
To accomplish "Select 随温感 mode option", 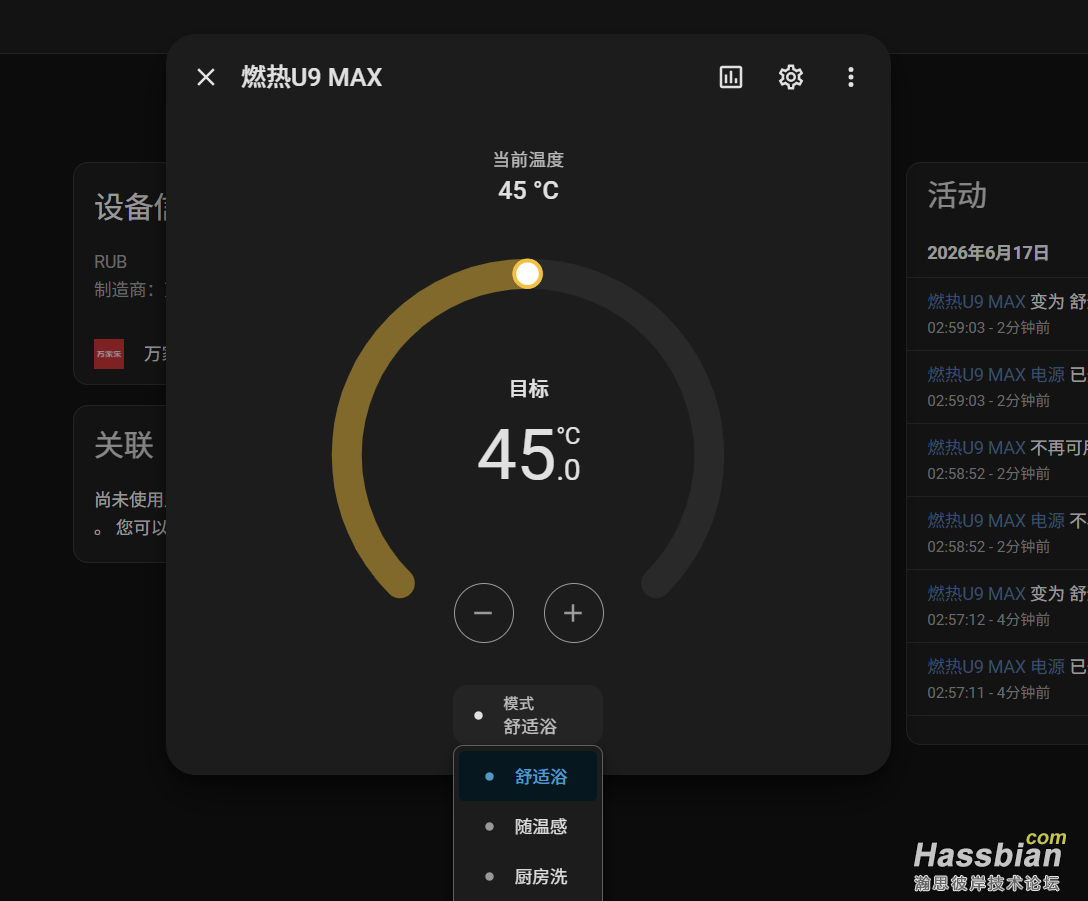I will pos(527,826).
